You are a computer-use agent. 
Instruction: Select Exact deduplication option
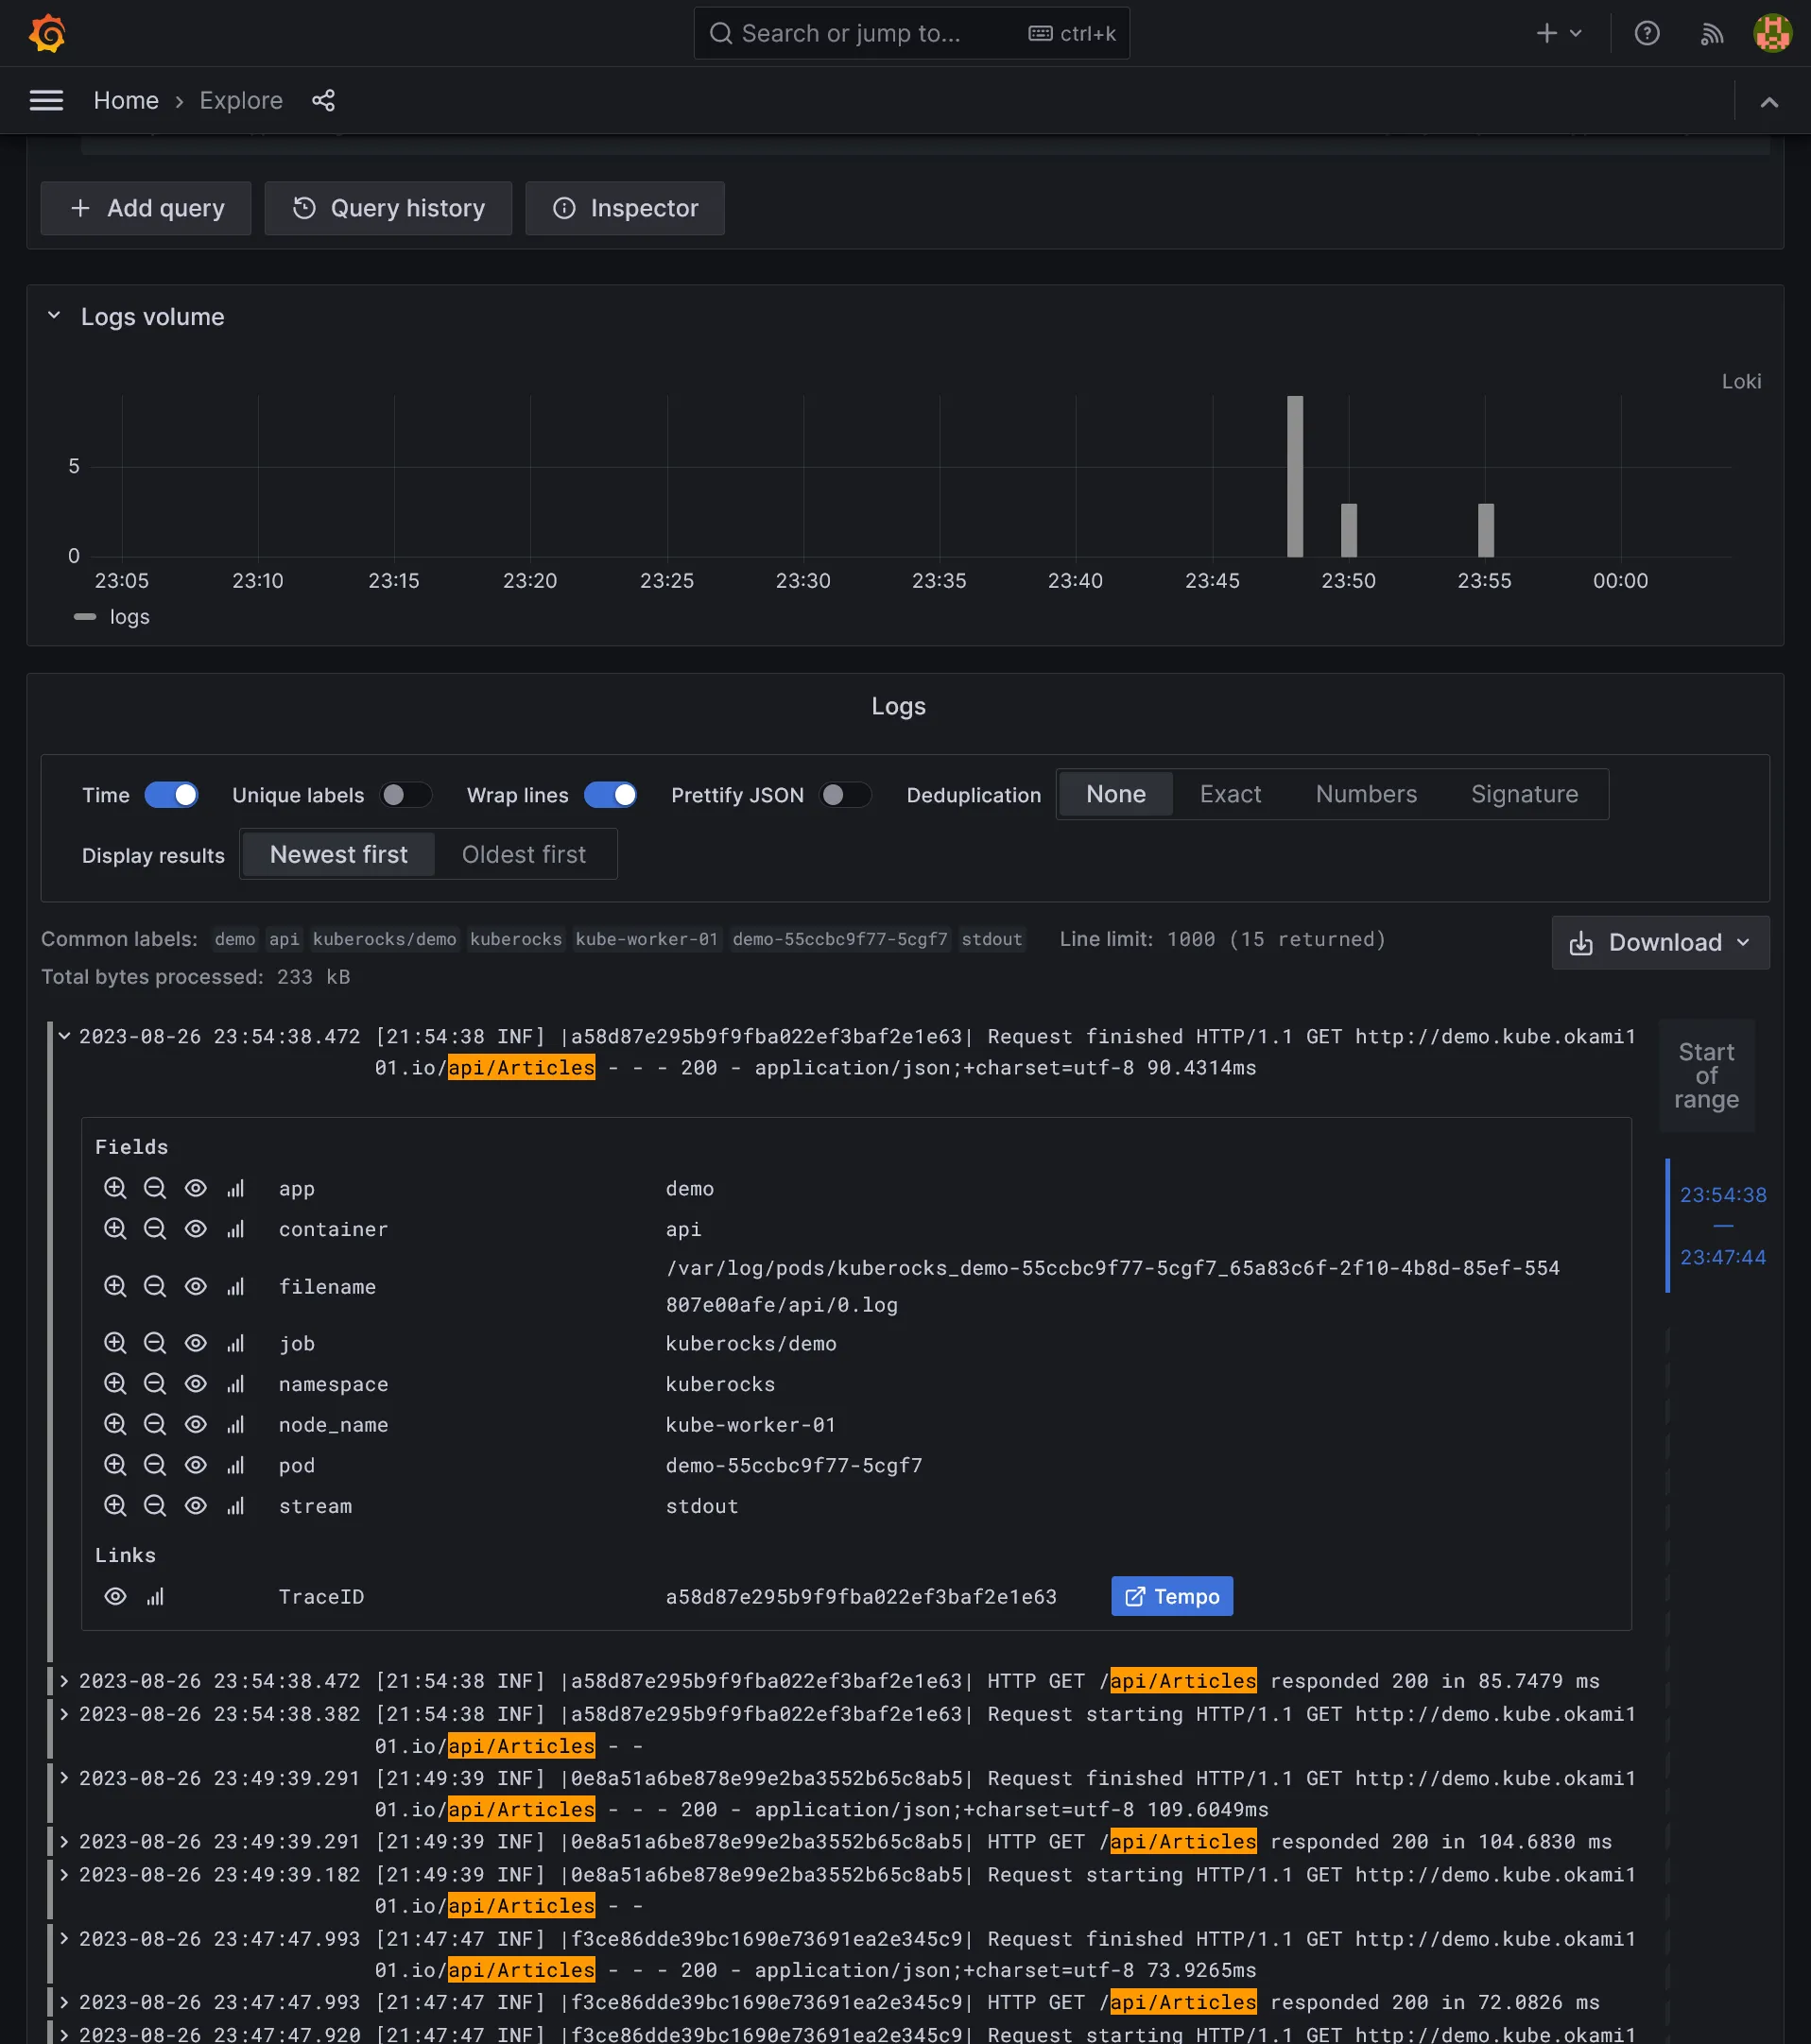(1229, 794)
